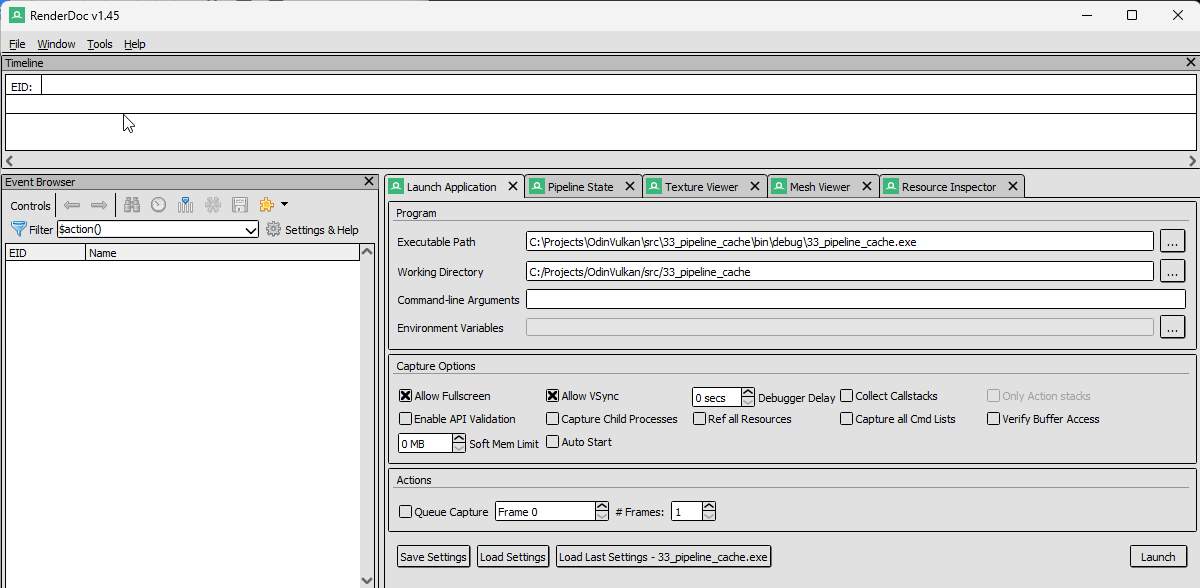Close the Pipeline State tab
The width and height of the screenshot is (1200, 588).
(x=630, y=186)
